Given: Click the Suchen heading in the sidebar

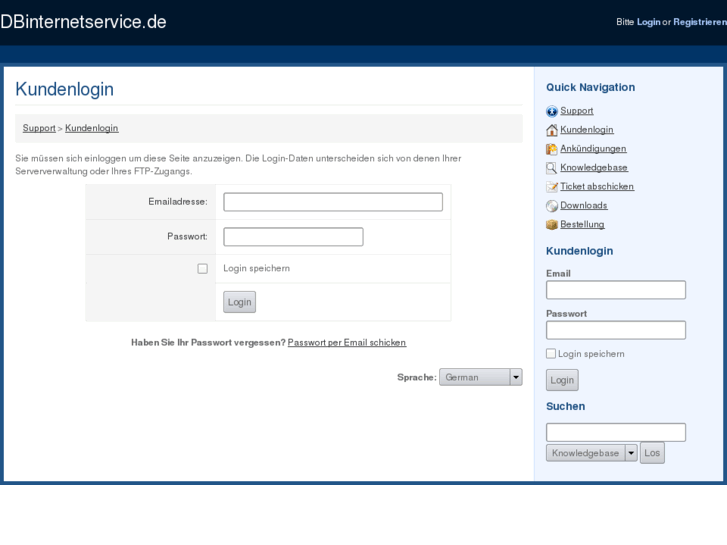Looking at the screenshot, I should 565,406.
